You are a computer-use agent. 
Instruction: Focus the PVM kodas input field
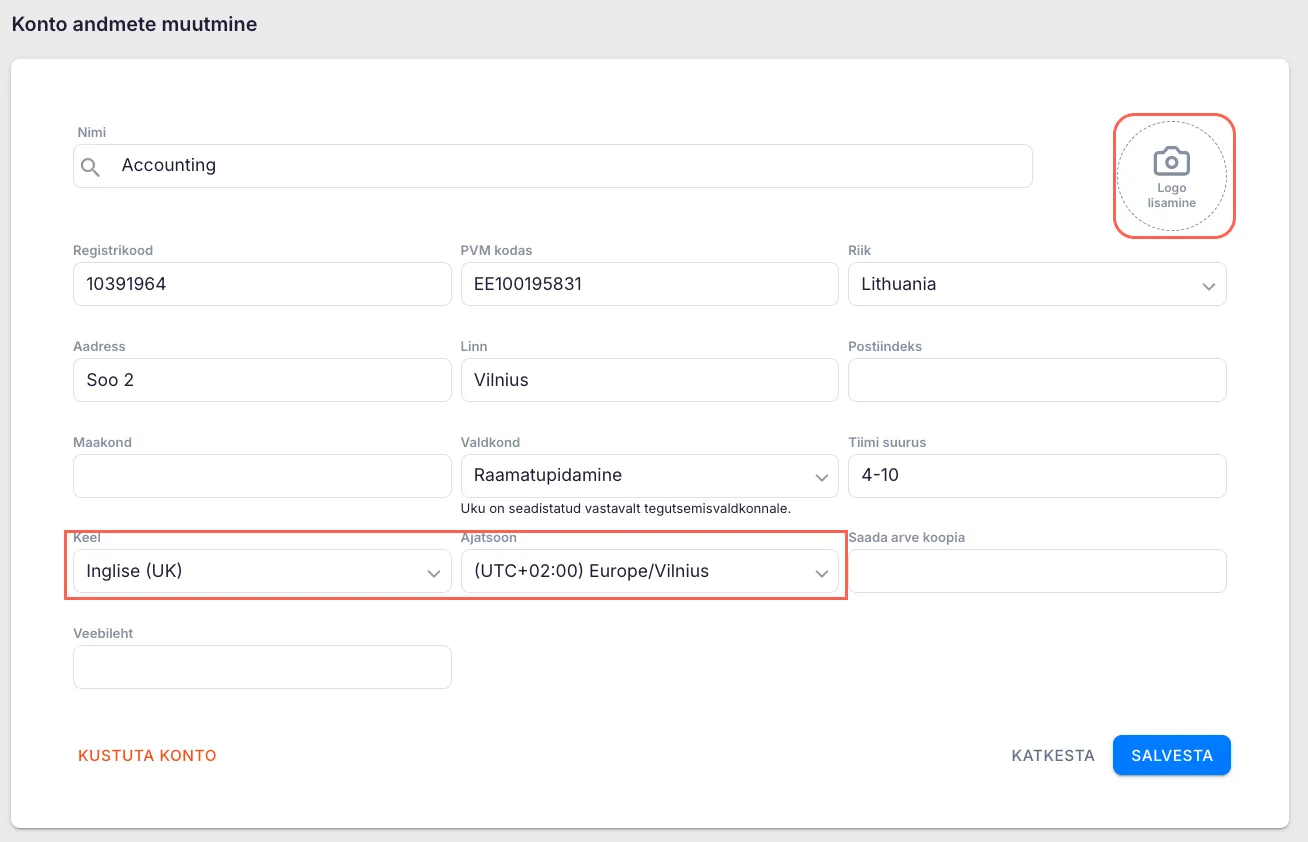pos(648,285)
